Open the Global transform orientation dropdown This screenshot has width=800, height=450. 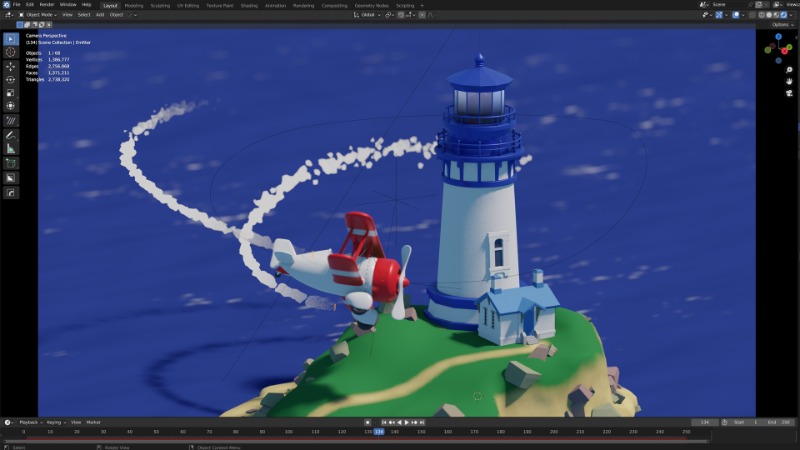pos(370,15)
